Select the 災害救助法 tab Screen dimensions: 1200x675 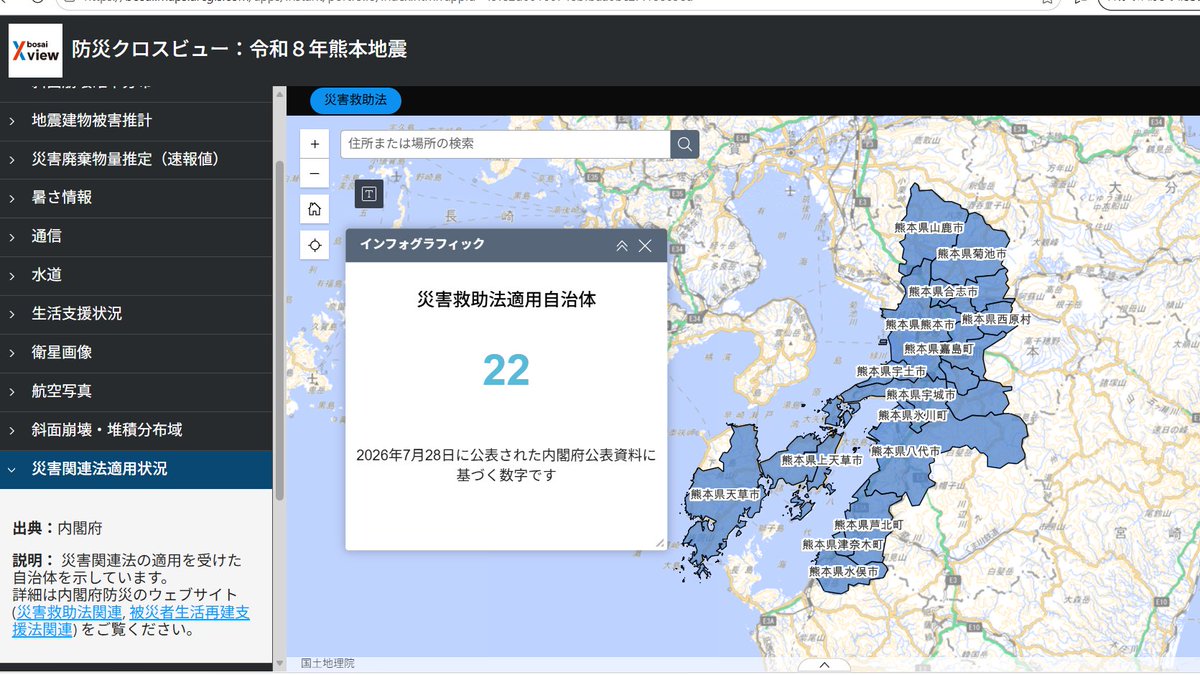[355, 99]
